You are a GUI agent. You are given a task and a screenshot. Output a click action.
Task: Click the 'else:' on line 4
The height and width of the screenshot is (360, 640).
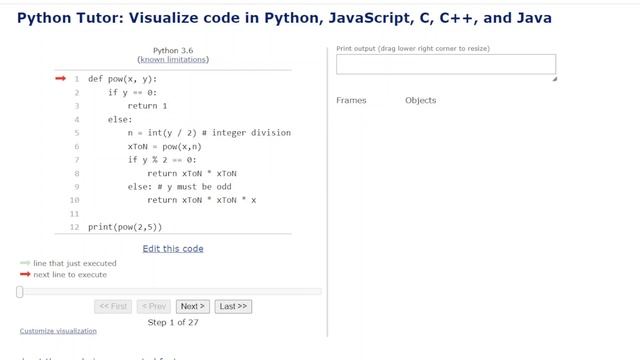tap(120, 120)
